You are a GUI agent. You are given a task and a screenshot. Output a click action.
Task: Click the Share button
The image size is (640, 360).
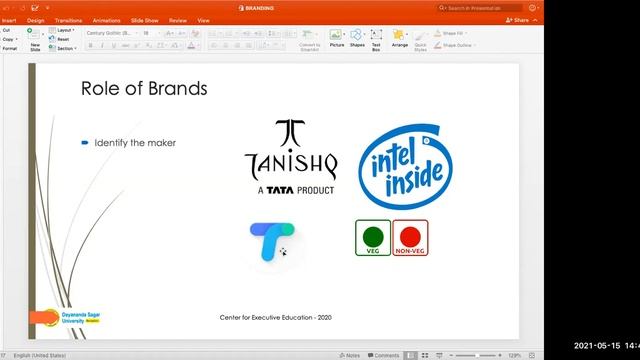point(518,20)
